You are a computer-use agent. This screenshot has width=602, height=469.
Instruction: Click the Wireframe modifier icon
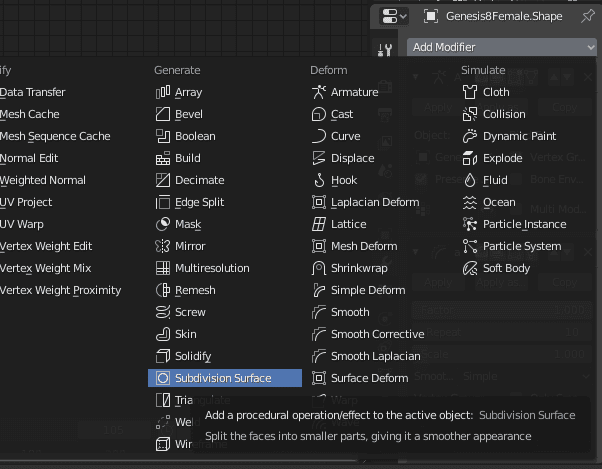163,444
